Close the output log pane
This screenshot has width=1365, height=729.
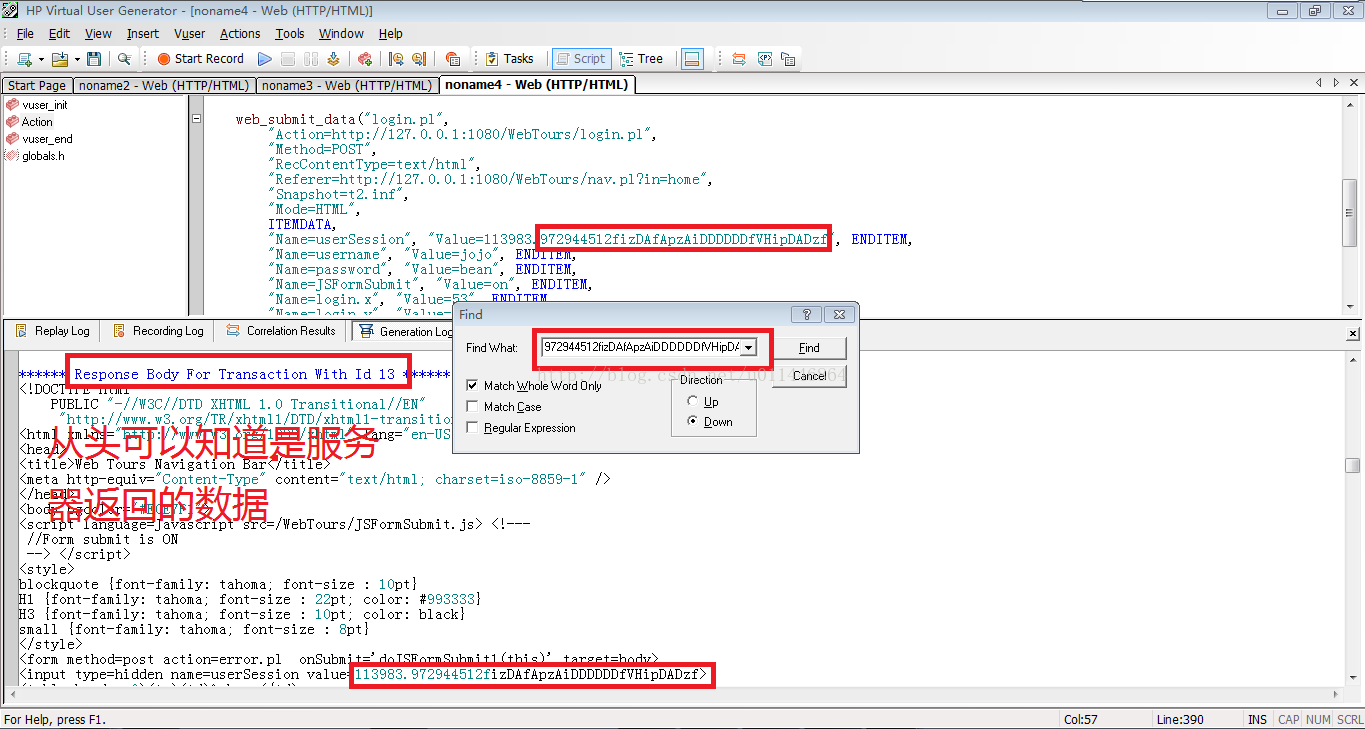tap(1352, 331)
